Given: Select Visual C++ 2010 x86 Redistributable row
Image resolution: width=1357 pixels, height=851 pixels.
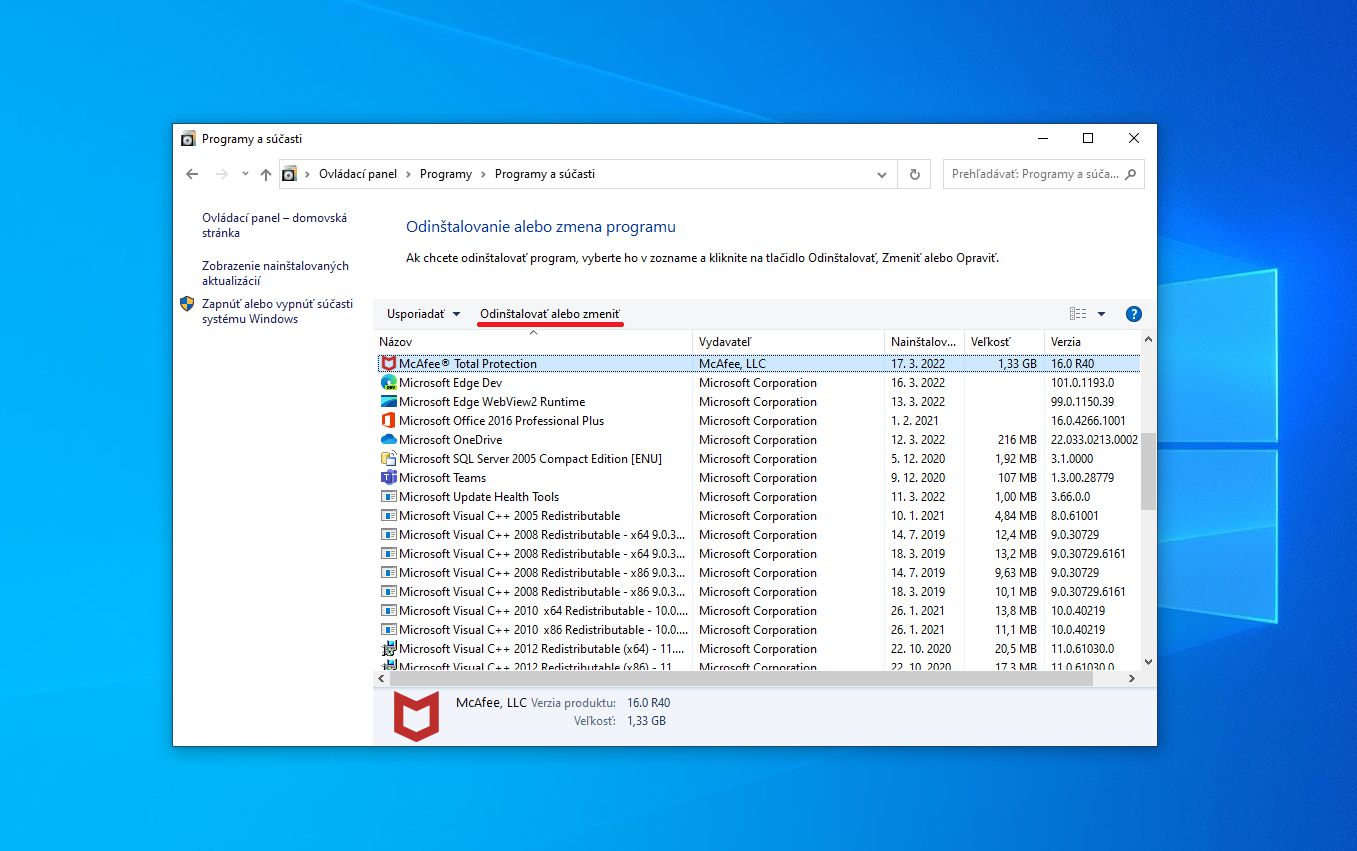Looking at the screenshot, I should [x=759, y=629].
